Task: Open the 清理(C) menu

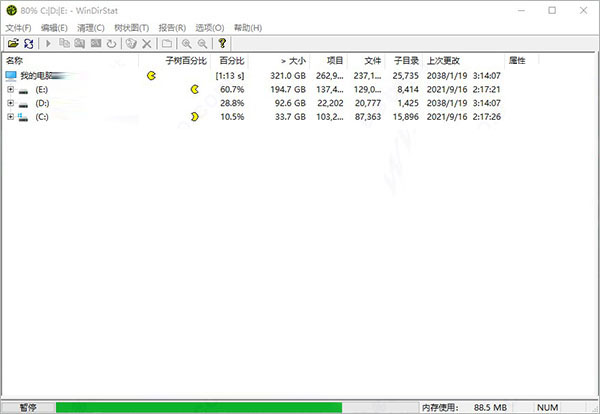Action: click(91, 28)
